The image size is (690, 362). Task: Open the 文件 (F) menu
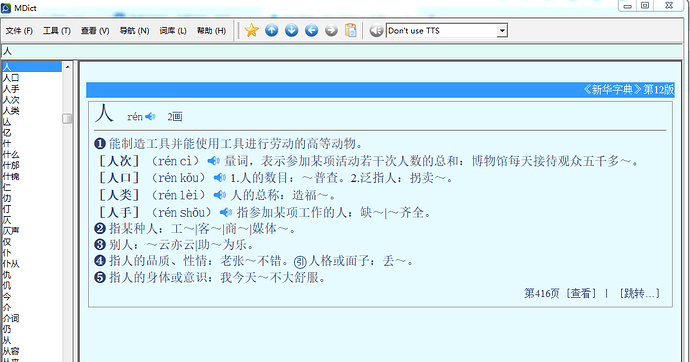tap(19, 31)
